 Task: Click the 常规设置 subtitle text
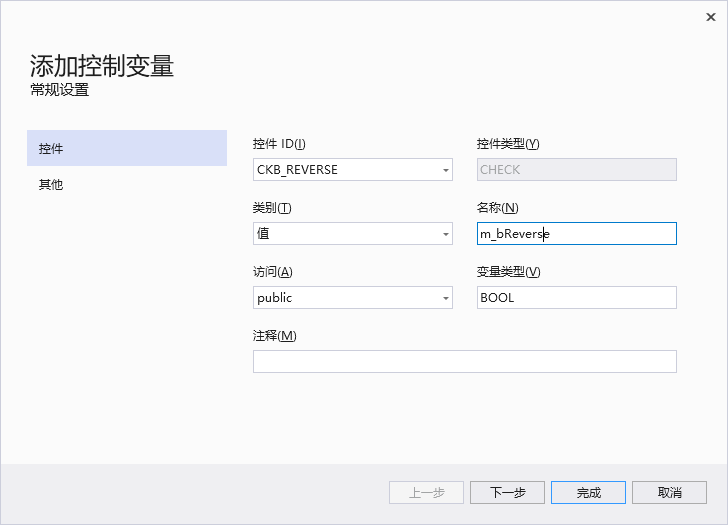pyautogui.click(x=59, y=90)
